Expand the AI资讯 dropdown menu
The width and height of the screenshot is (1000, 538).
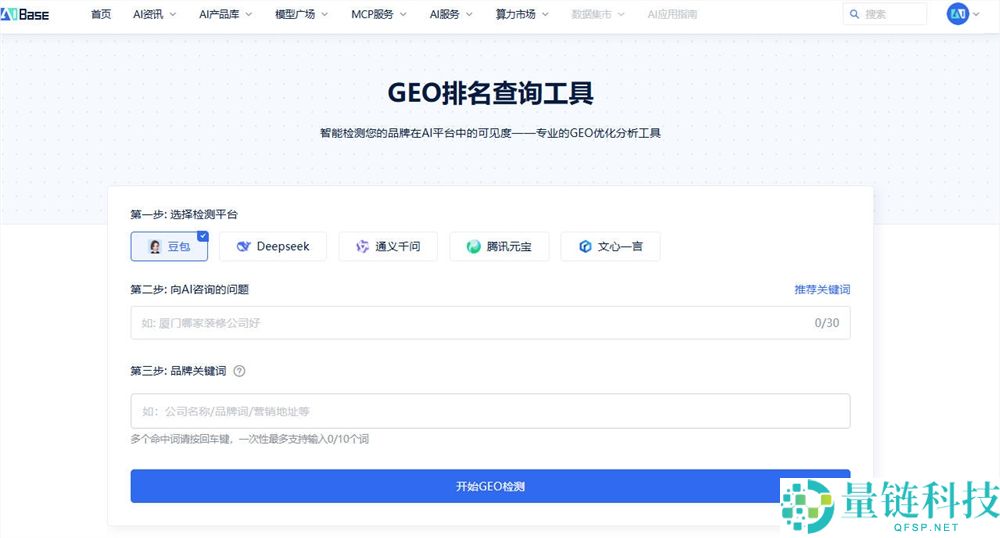click(154, 14)
